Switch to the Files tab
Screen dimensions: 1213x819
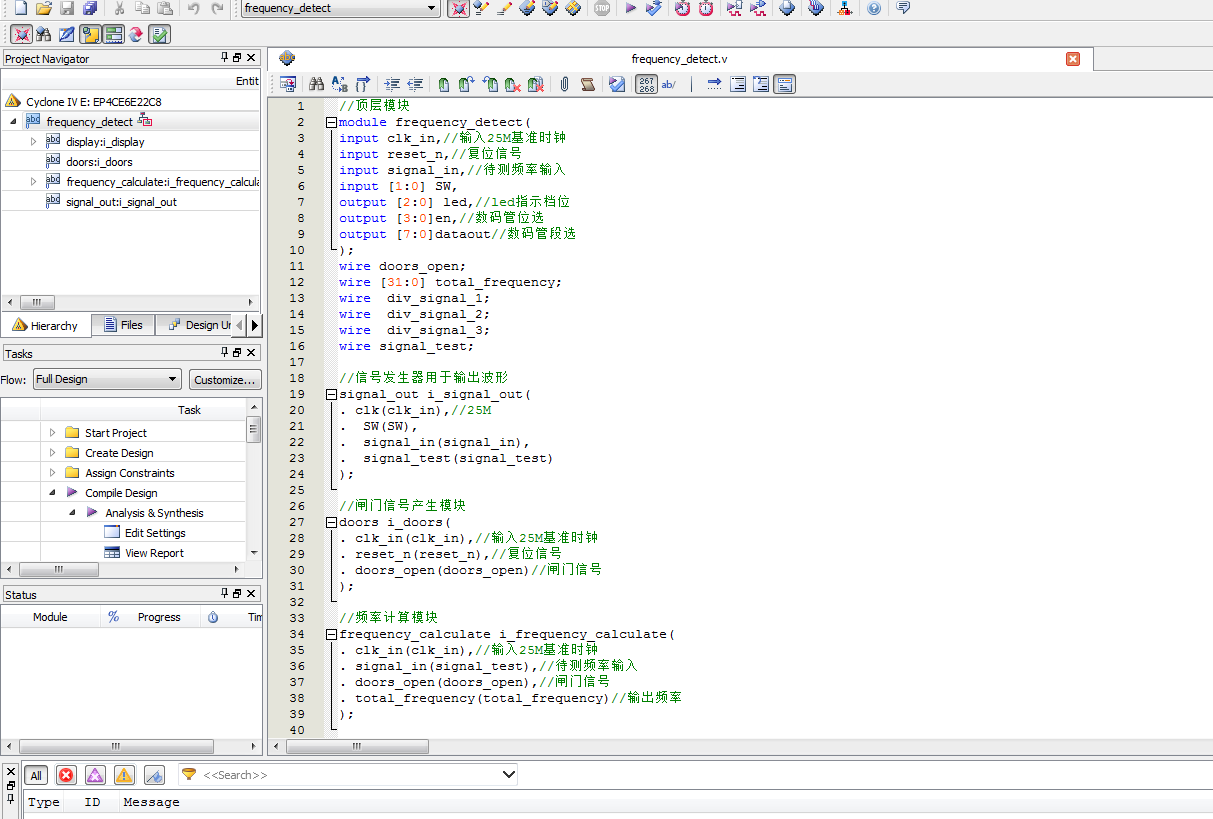122,325
